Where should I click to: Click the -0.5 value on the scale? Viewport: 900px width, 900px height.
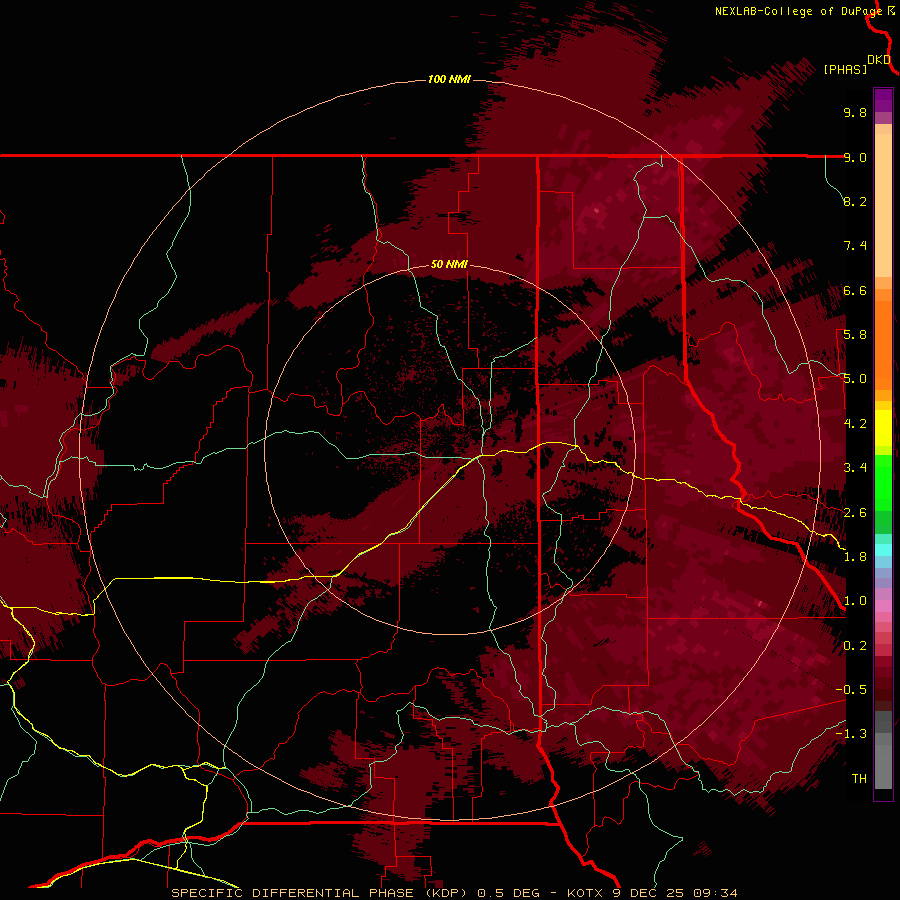851,690
